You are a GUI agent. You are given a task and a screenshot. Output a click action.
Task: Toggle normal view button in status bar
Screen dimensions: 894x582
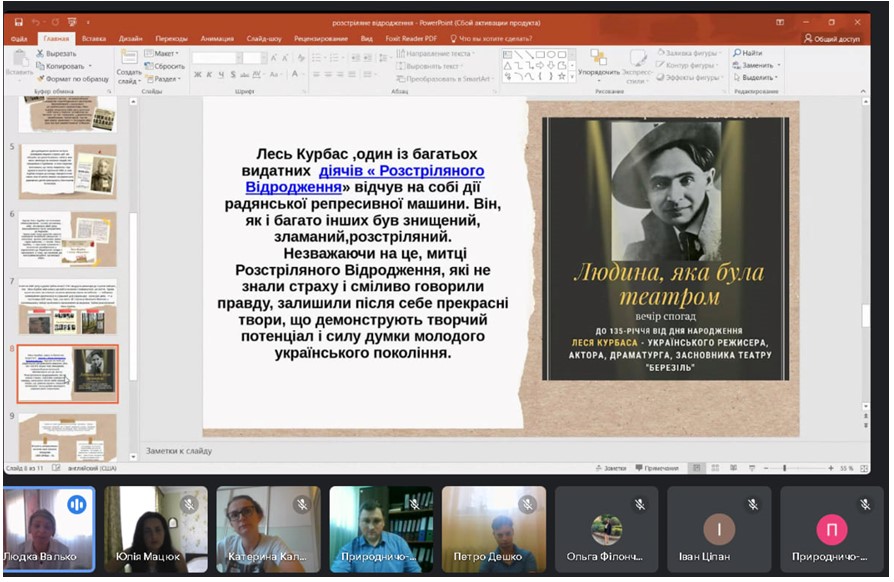(x=696, y=468)
